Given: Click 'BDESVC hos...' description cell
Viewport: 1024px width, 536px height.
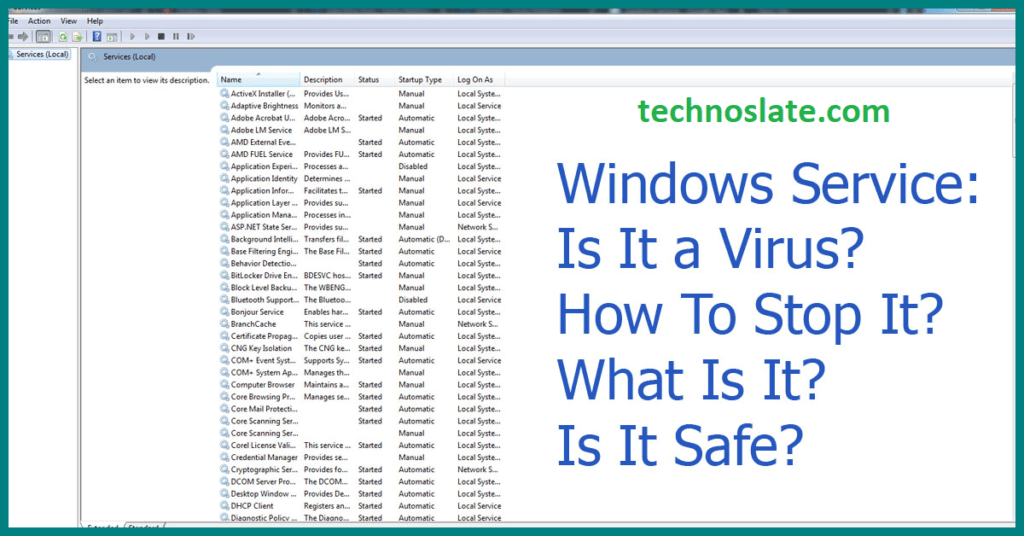Looking at the screenshot, I should coord(327,276).
